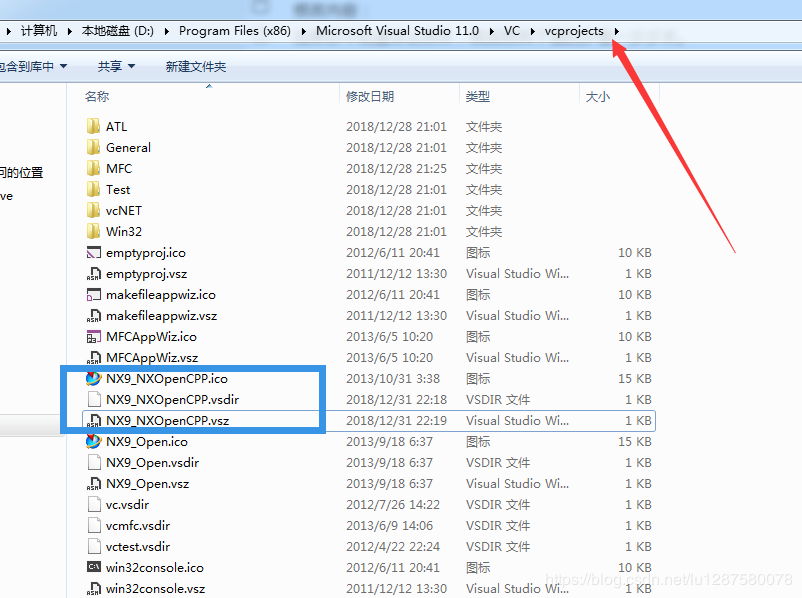Expand the arrow after VC in address bar
The image size is (802, 598).
click(532, 31)
